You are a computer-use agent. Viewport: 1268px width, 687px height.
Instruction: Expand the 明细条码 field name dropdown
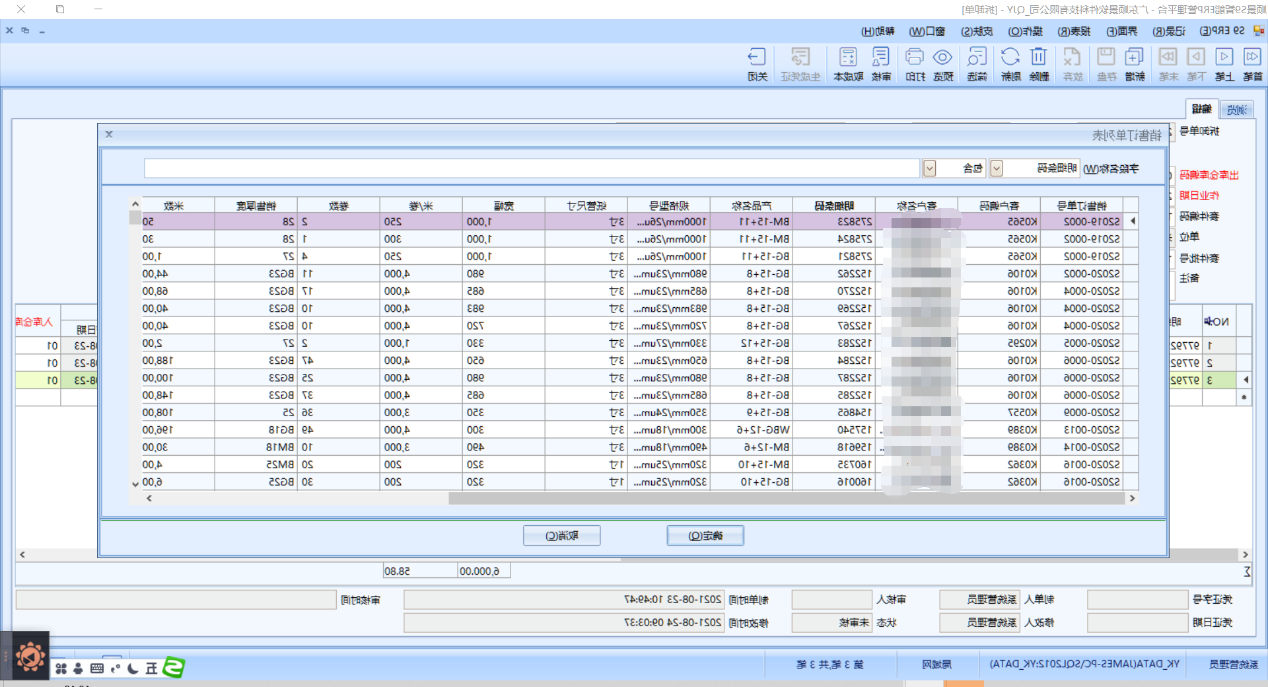(x=995, y=168)
